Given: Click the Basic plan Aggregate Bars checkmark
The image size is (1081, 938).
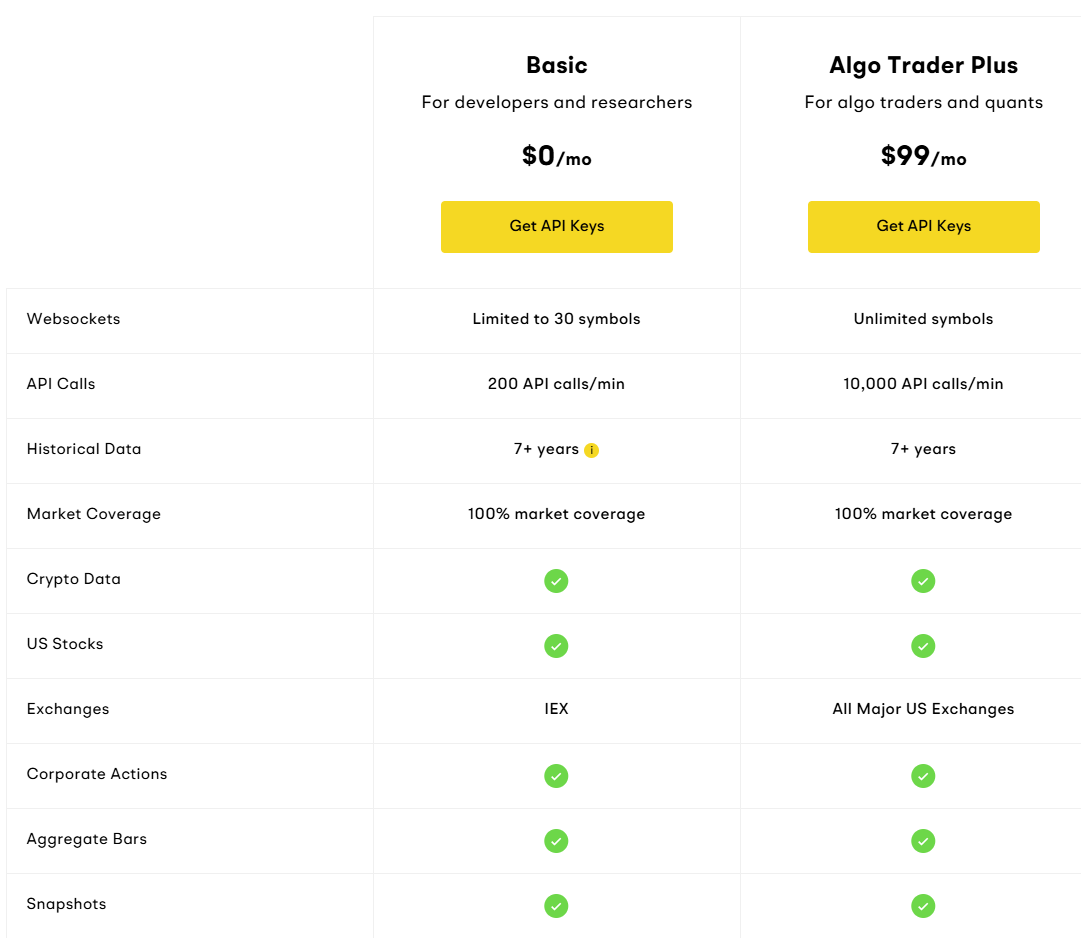Looking at the screenshot, I should click(556, 841).
